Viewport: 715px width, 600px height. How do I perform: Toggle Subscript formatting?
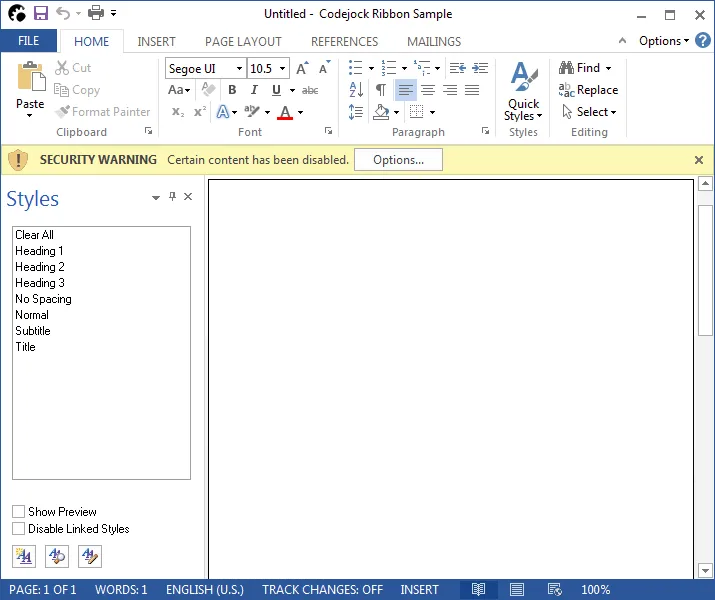pyautogui.click(x=178, y=112)
